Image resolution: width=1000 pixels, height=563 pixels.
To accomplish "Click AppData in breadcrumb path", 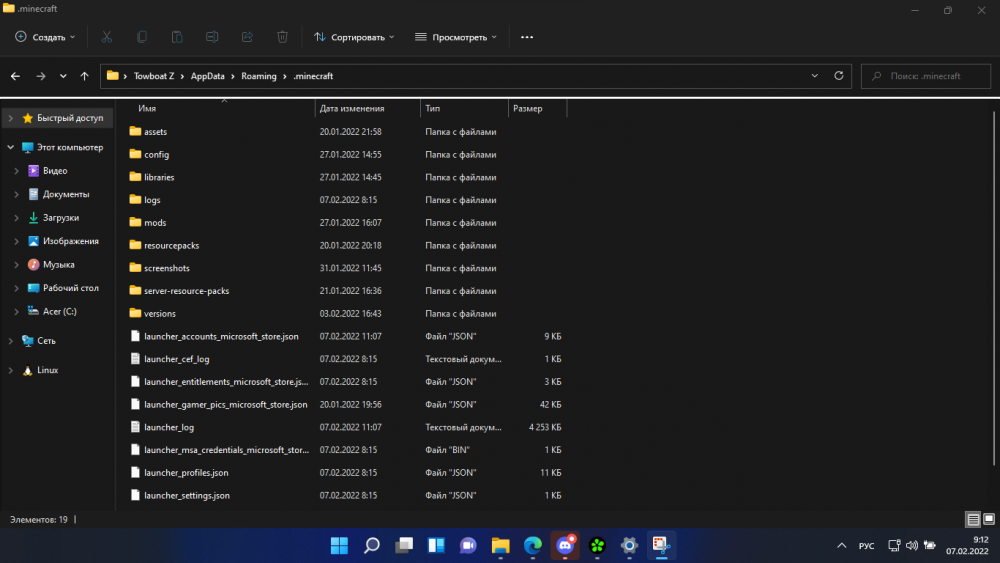I will (207, 76).
